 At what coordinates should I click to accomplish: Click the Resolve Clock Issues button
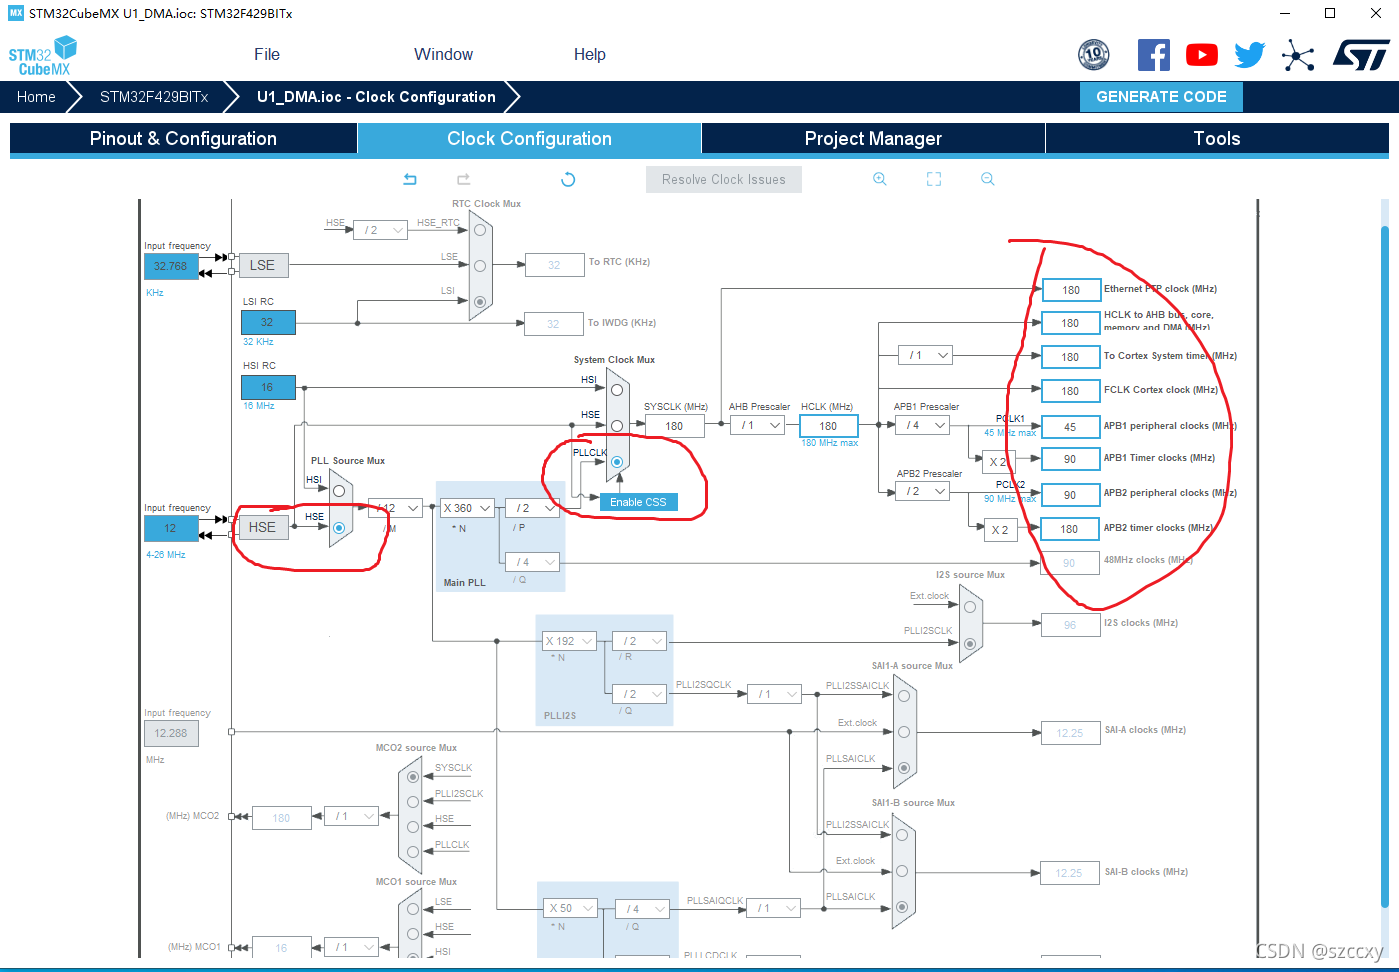[724, 180]
